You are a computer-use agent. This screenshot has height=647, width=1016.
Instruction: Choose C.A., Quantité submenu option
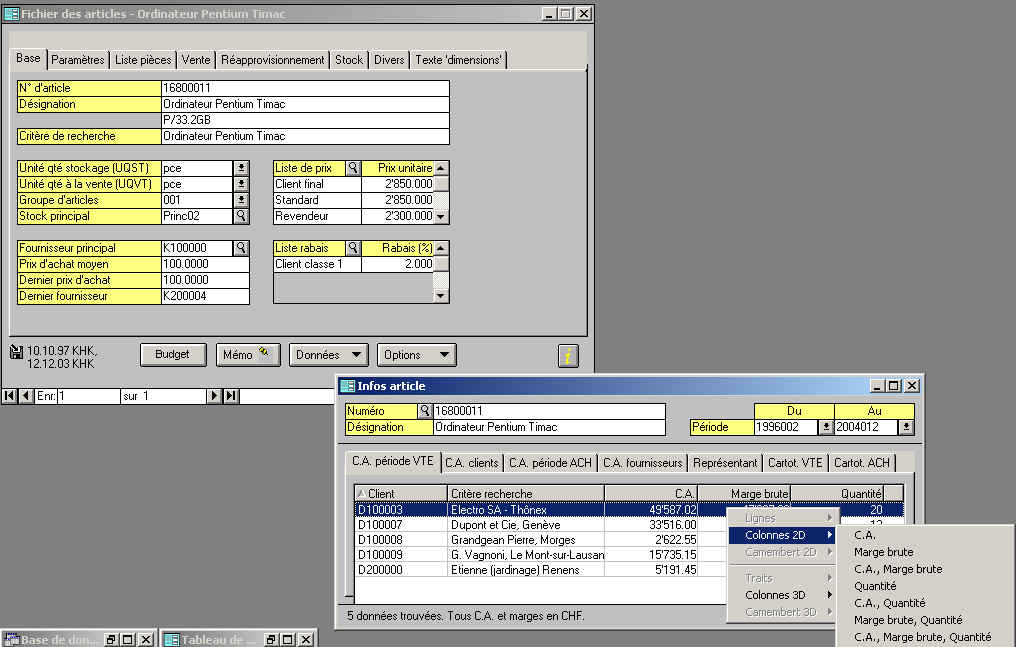(x=890, y=603)
